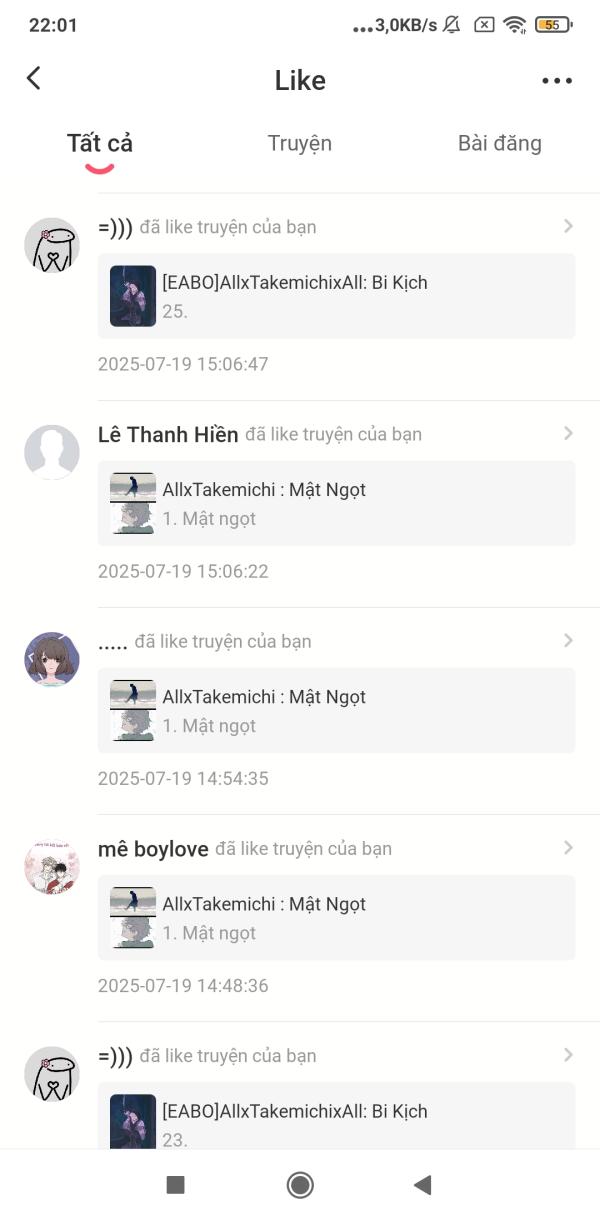Expand the chevron next to mê boylove notification

pyautogui.click(x=568, y=847)
